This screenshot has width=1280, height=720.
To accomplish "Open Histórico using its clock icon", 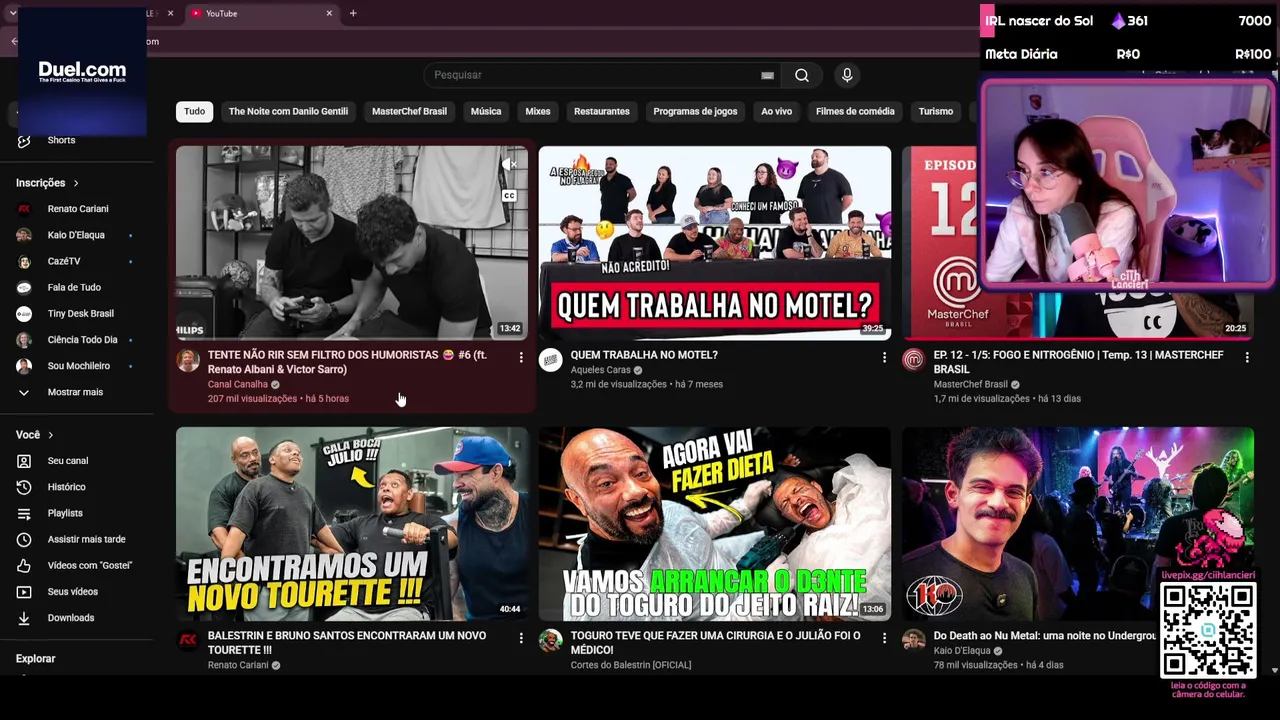I will [x=24, y=487].
